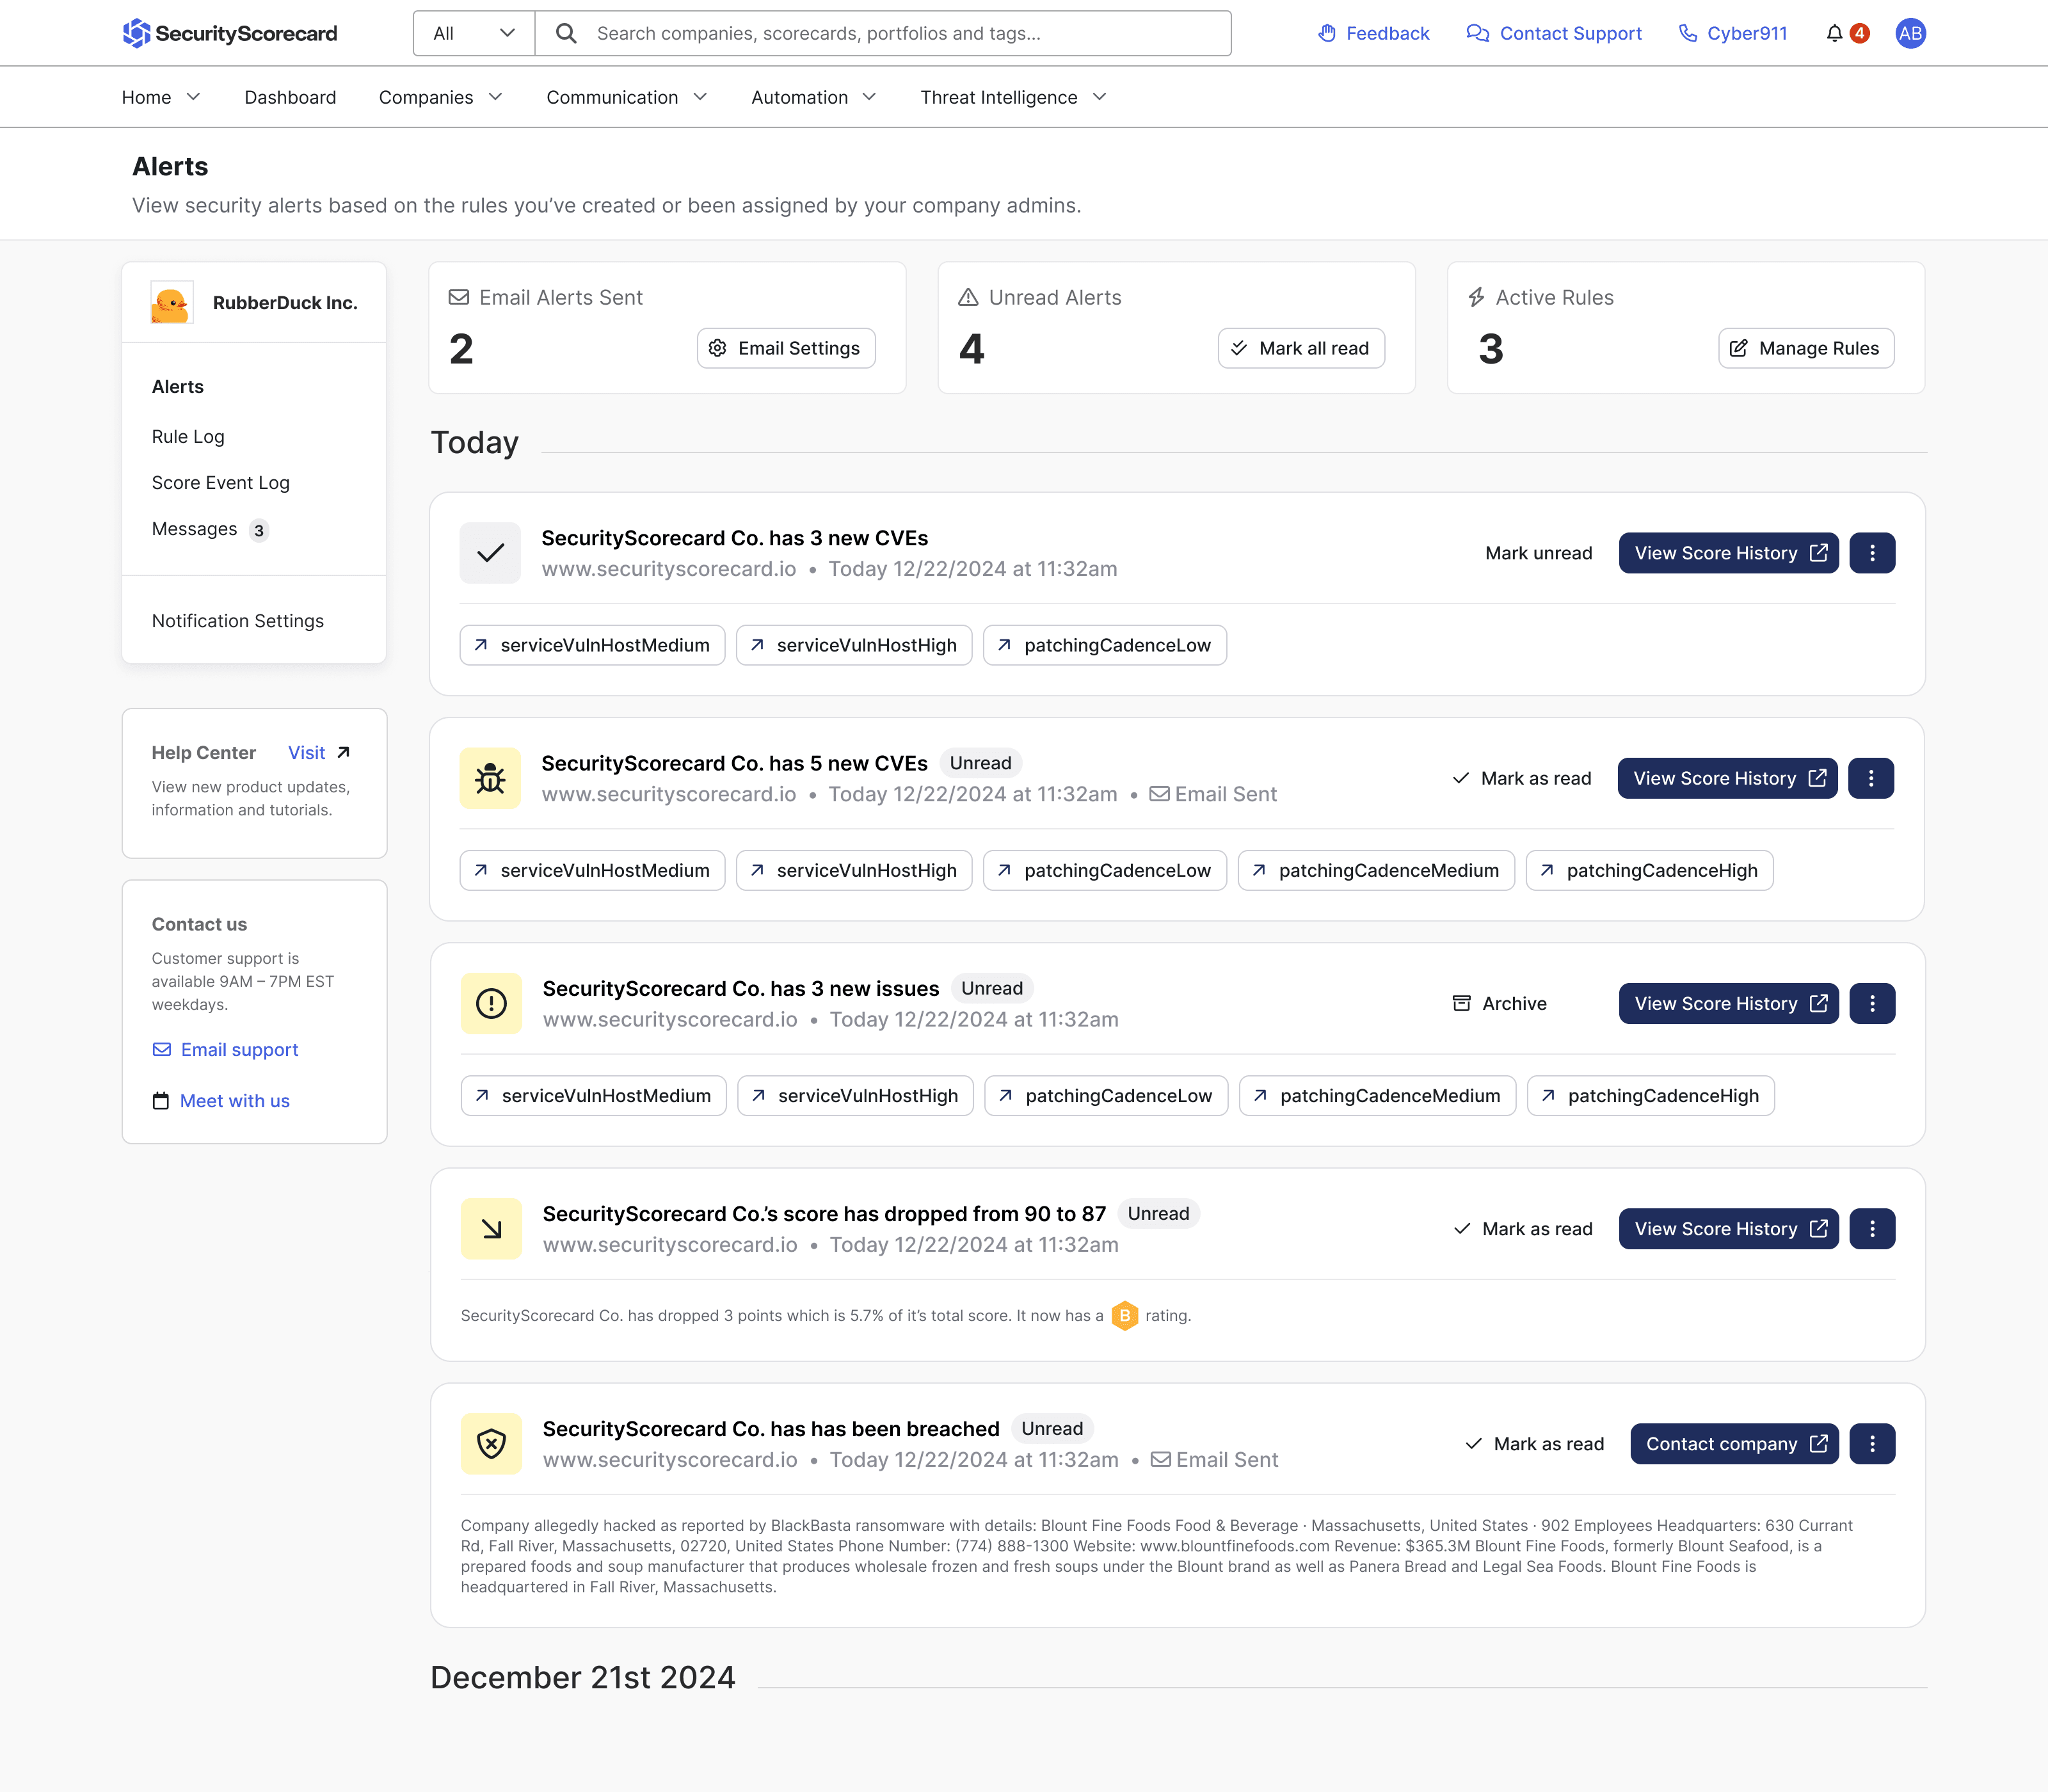The width and height of the screenshot is (2048, 1792).
Task: Click the RubberDuck Inc. duck logo
Action: point(171,303)
